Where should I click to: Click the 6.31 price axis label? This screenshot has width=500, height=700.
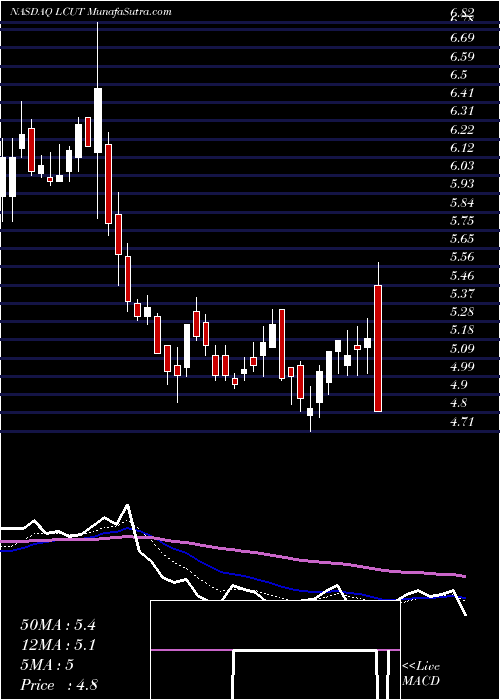pos(462,111)
